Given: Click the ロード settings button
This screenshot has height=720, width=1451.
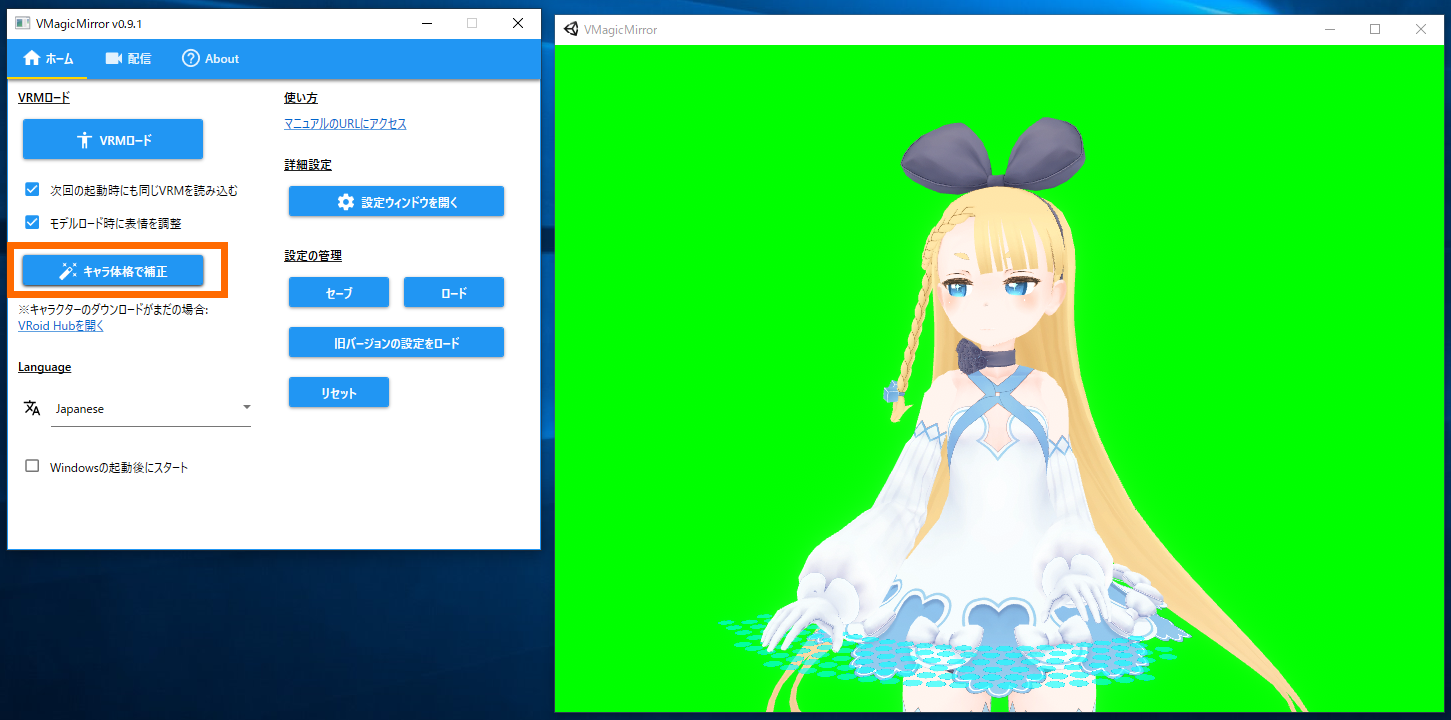Looking at the screenshot, I should (x=454, y=292).
